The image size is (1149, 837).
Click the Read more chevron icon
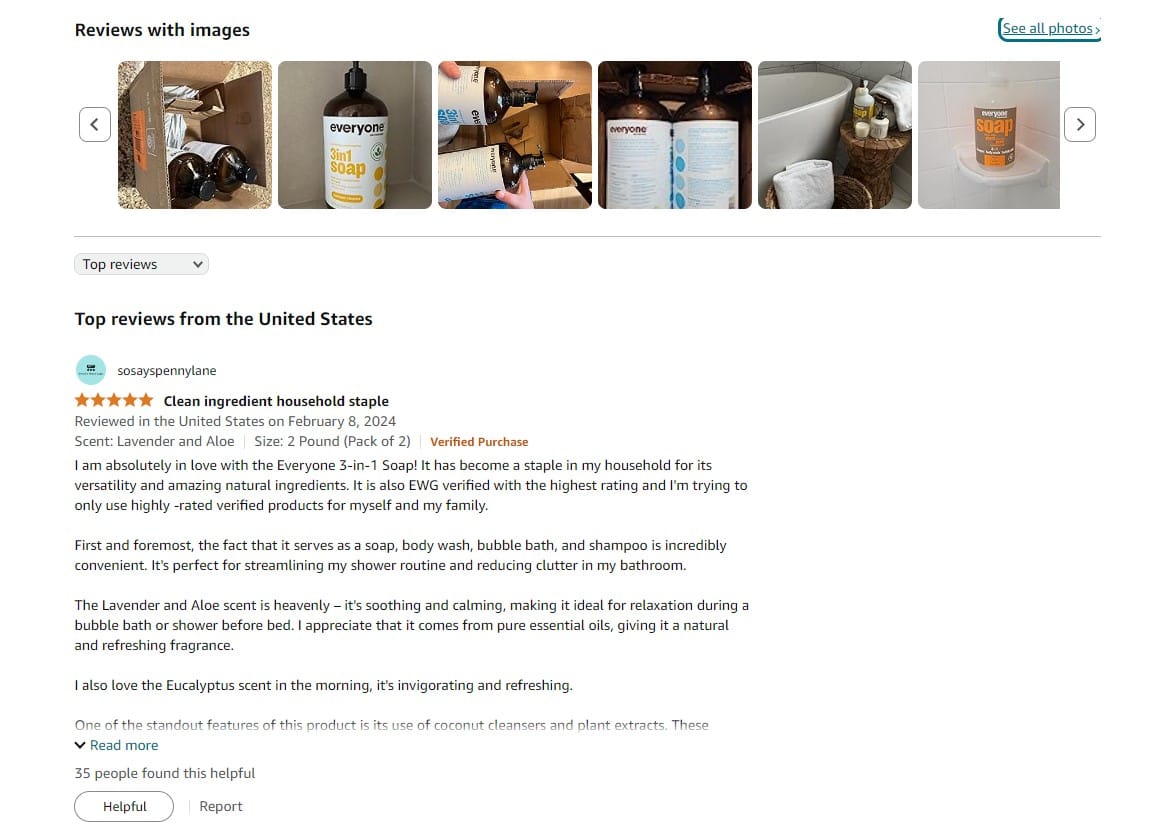tap(80, 745)
